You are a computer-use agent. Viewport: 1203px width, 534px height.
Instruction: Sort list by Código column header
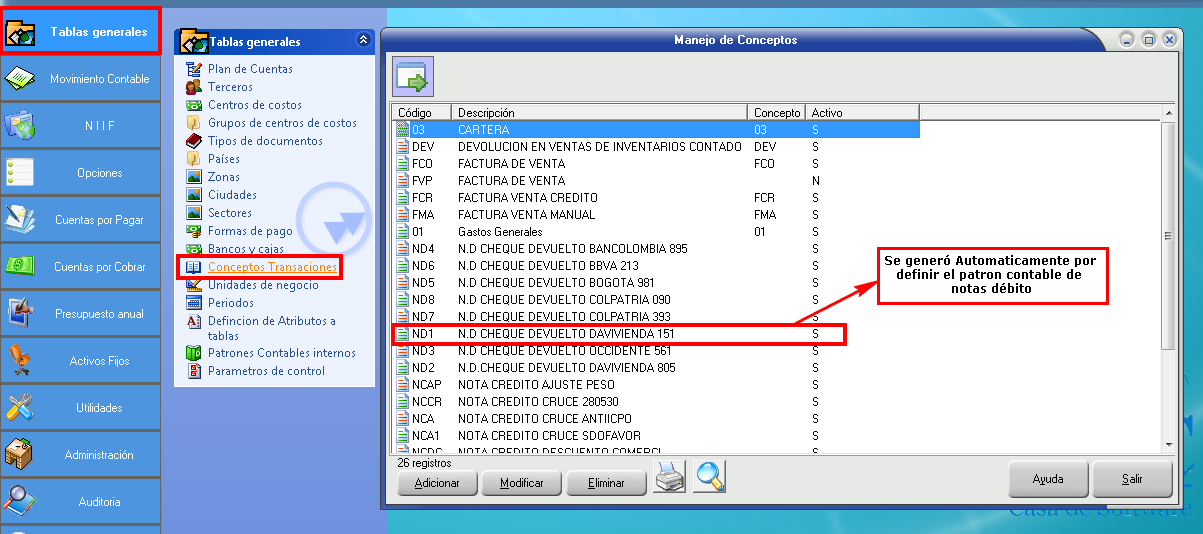click(421, 113)
